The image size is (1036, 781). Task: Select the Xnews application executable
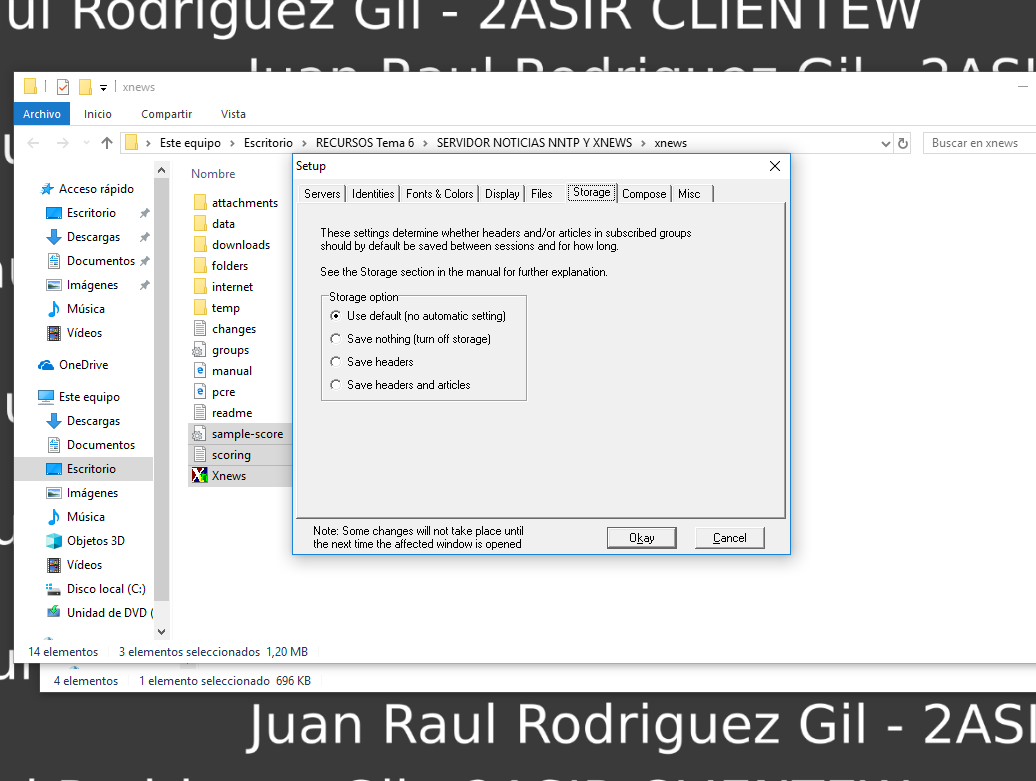pos(219,476)
